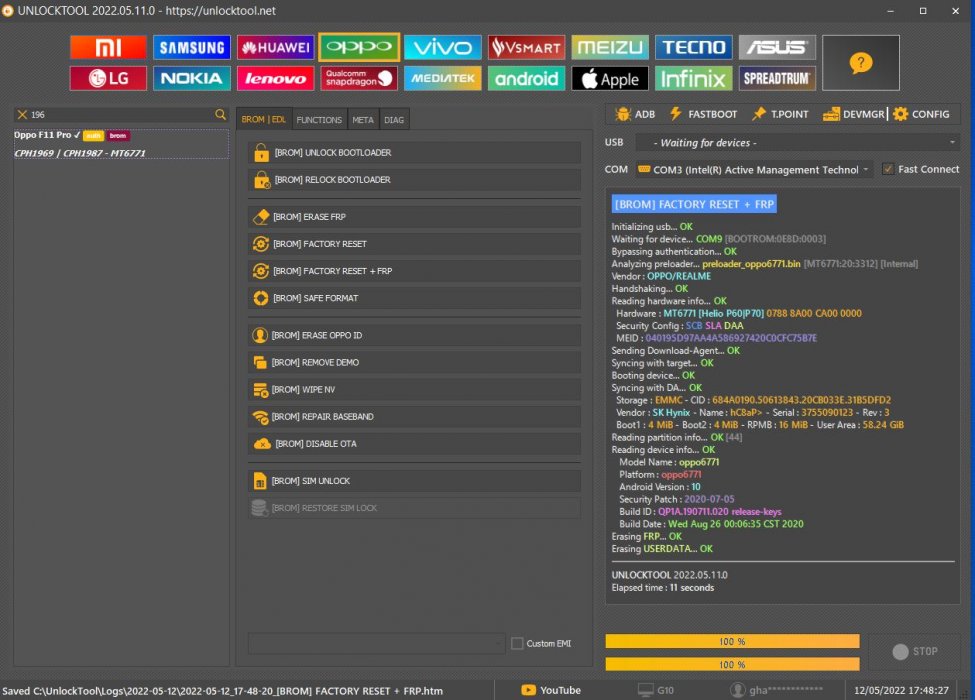Switch to the META tab

tap(363, 120)
